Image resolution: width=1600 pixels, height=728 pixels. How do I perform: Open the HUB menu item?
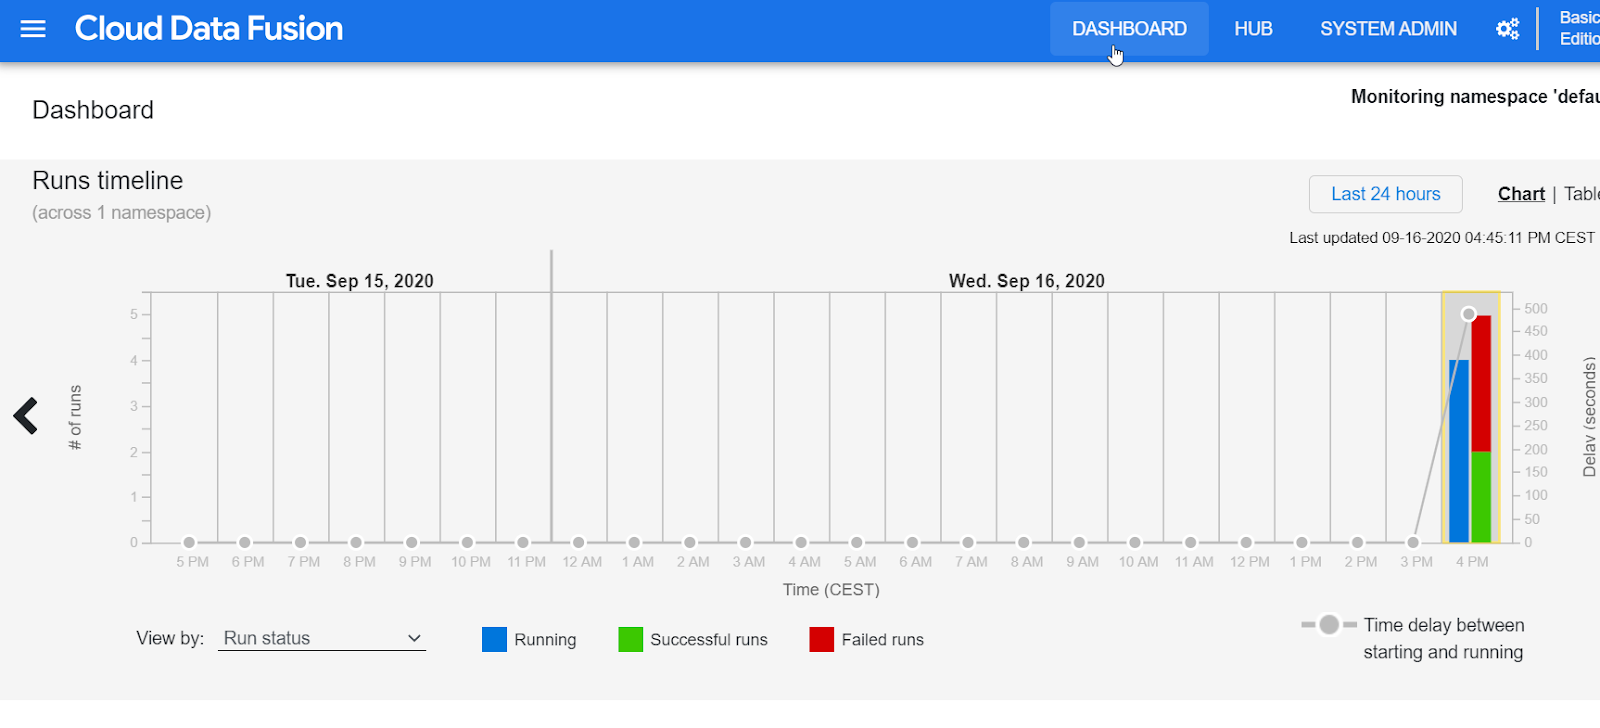pyautogui.click(x=1253, y=29)
